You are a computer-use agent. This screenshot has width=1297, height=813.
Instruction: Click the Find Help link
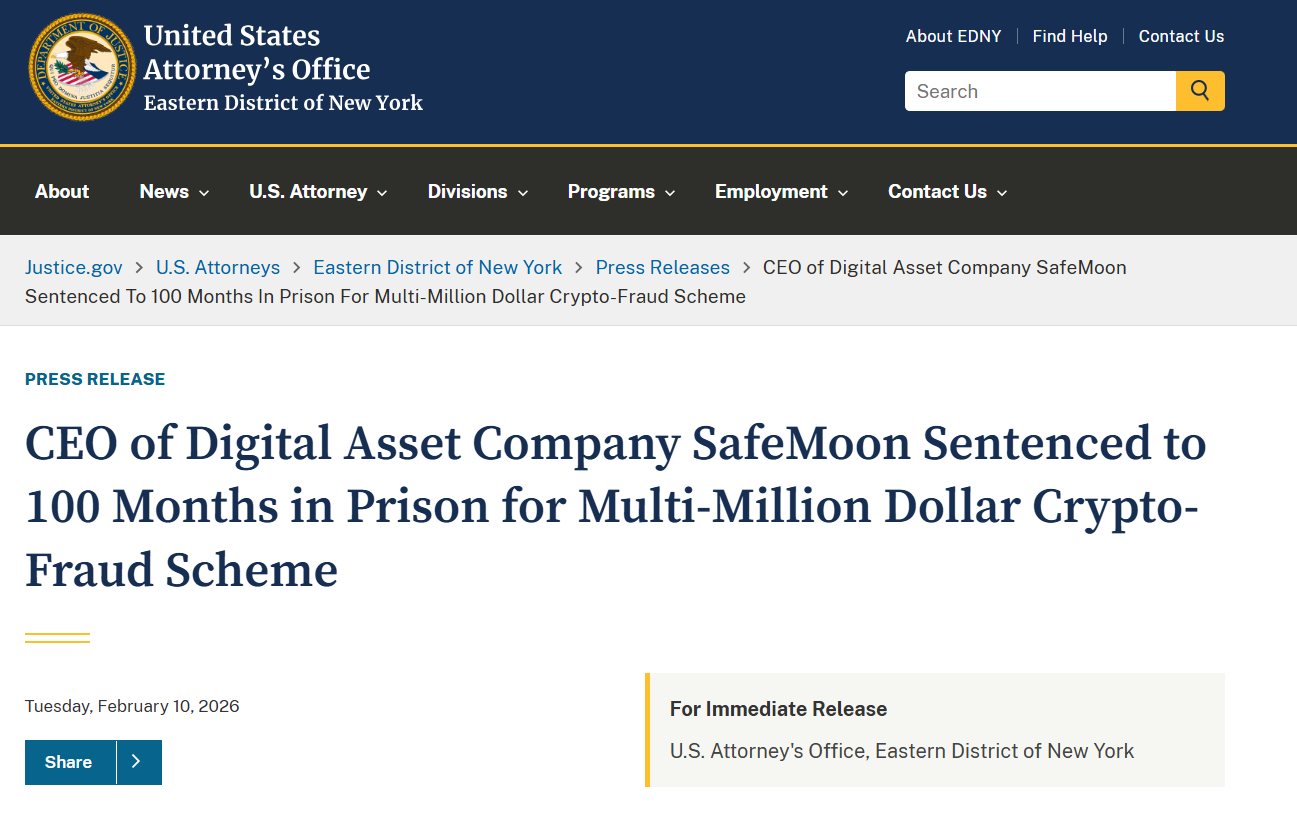click(1070, 36)
